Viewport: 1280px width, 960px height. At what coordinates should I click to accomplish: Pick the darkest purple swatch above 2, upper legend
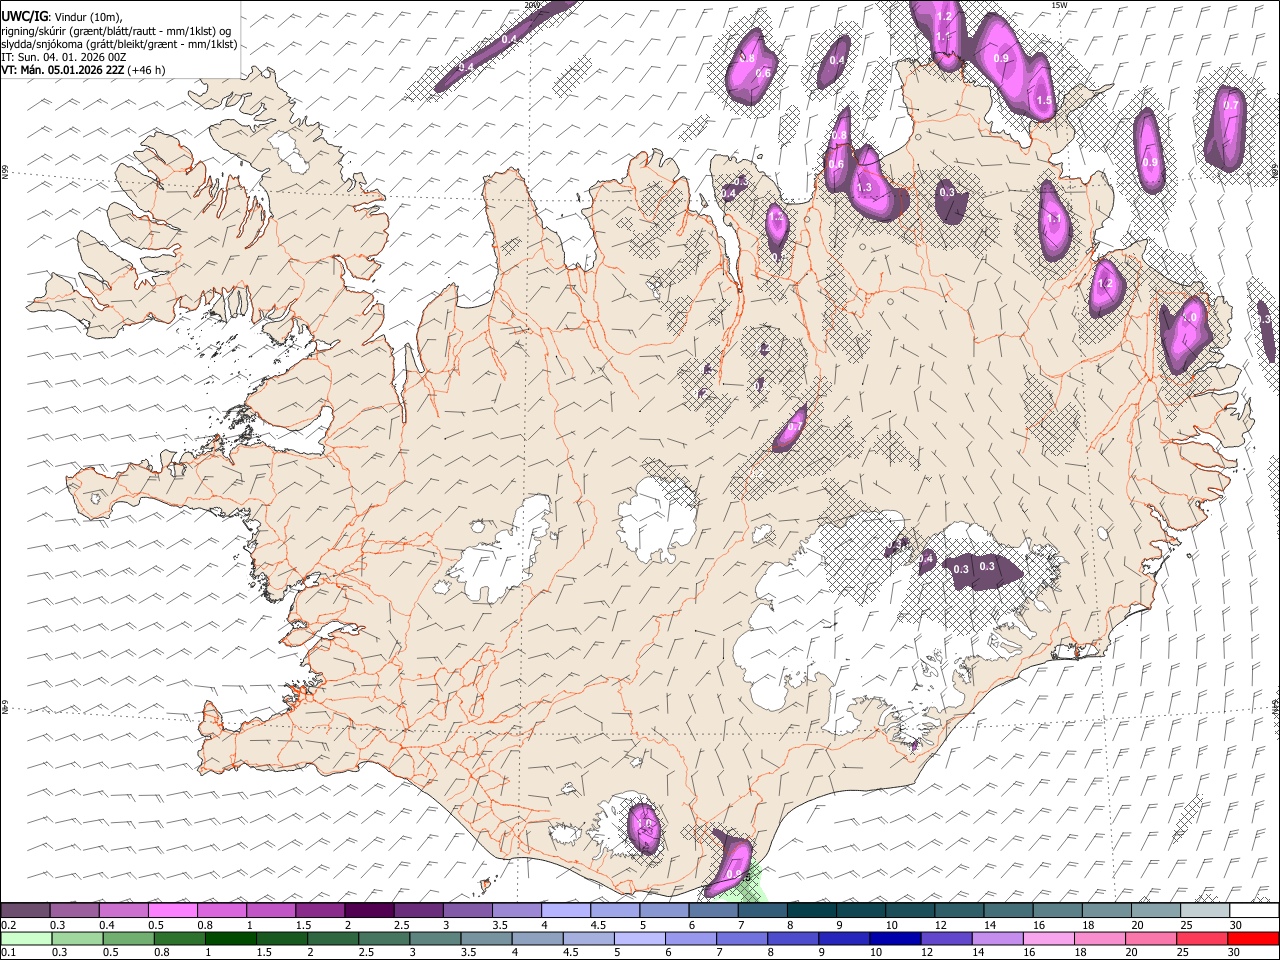(368, 910)
